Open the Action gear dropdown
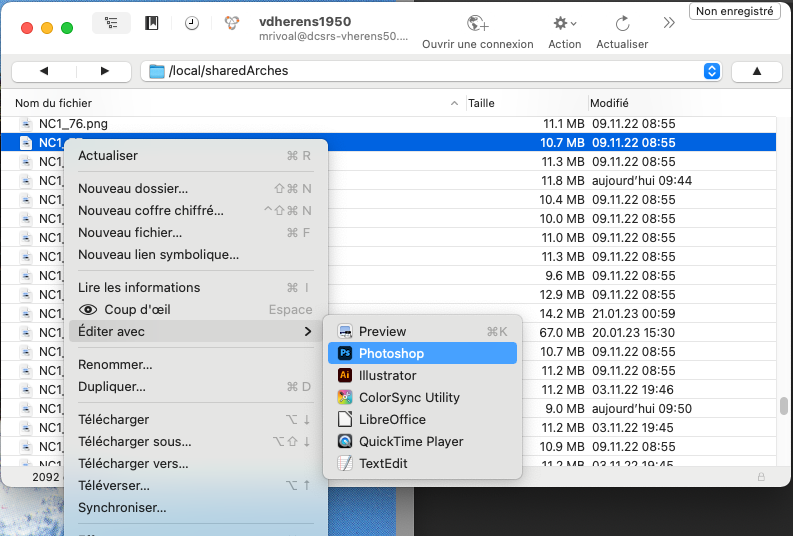793x536 pixels. click(565, 24)
